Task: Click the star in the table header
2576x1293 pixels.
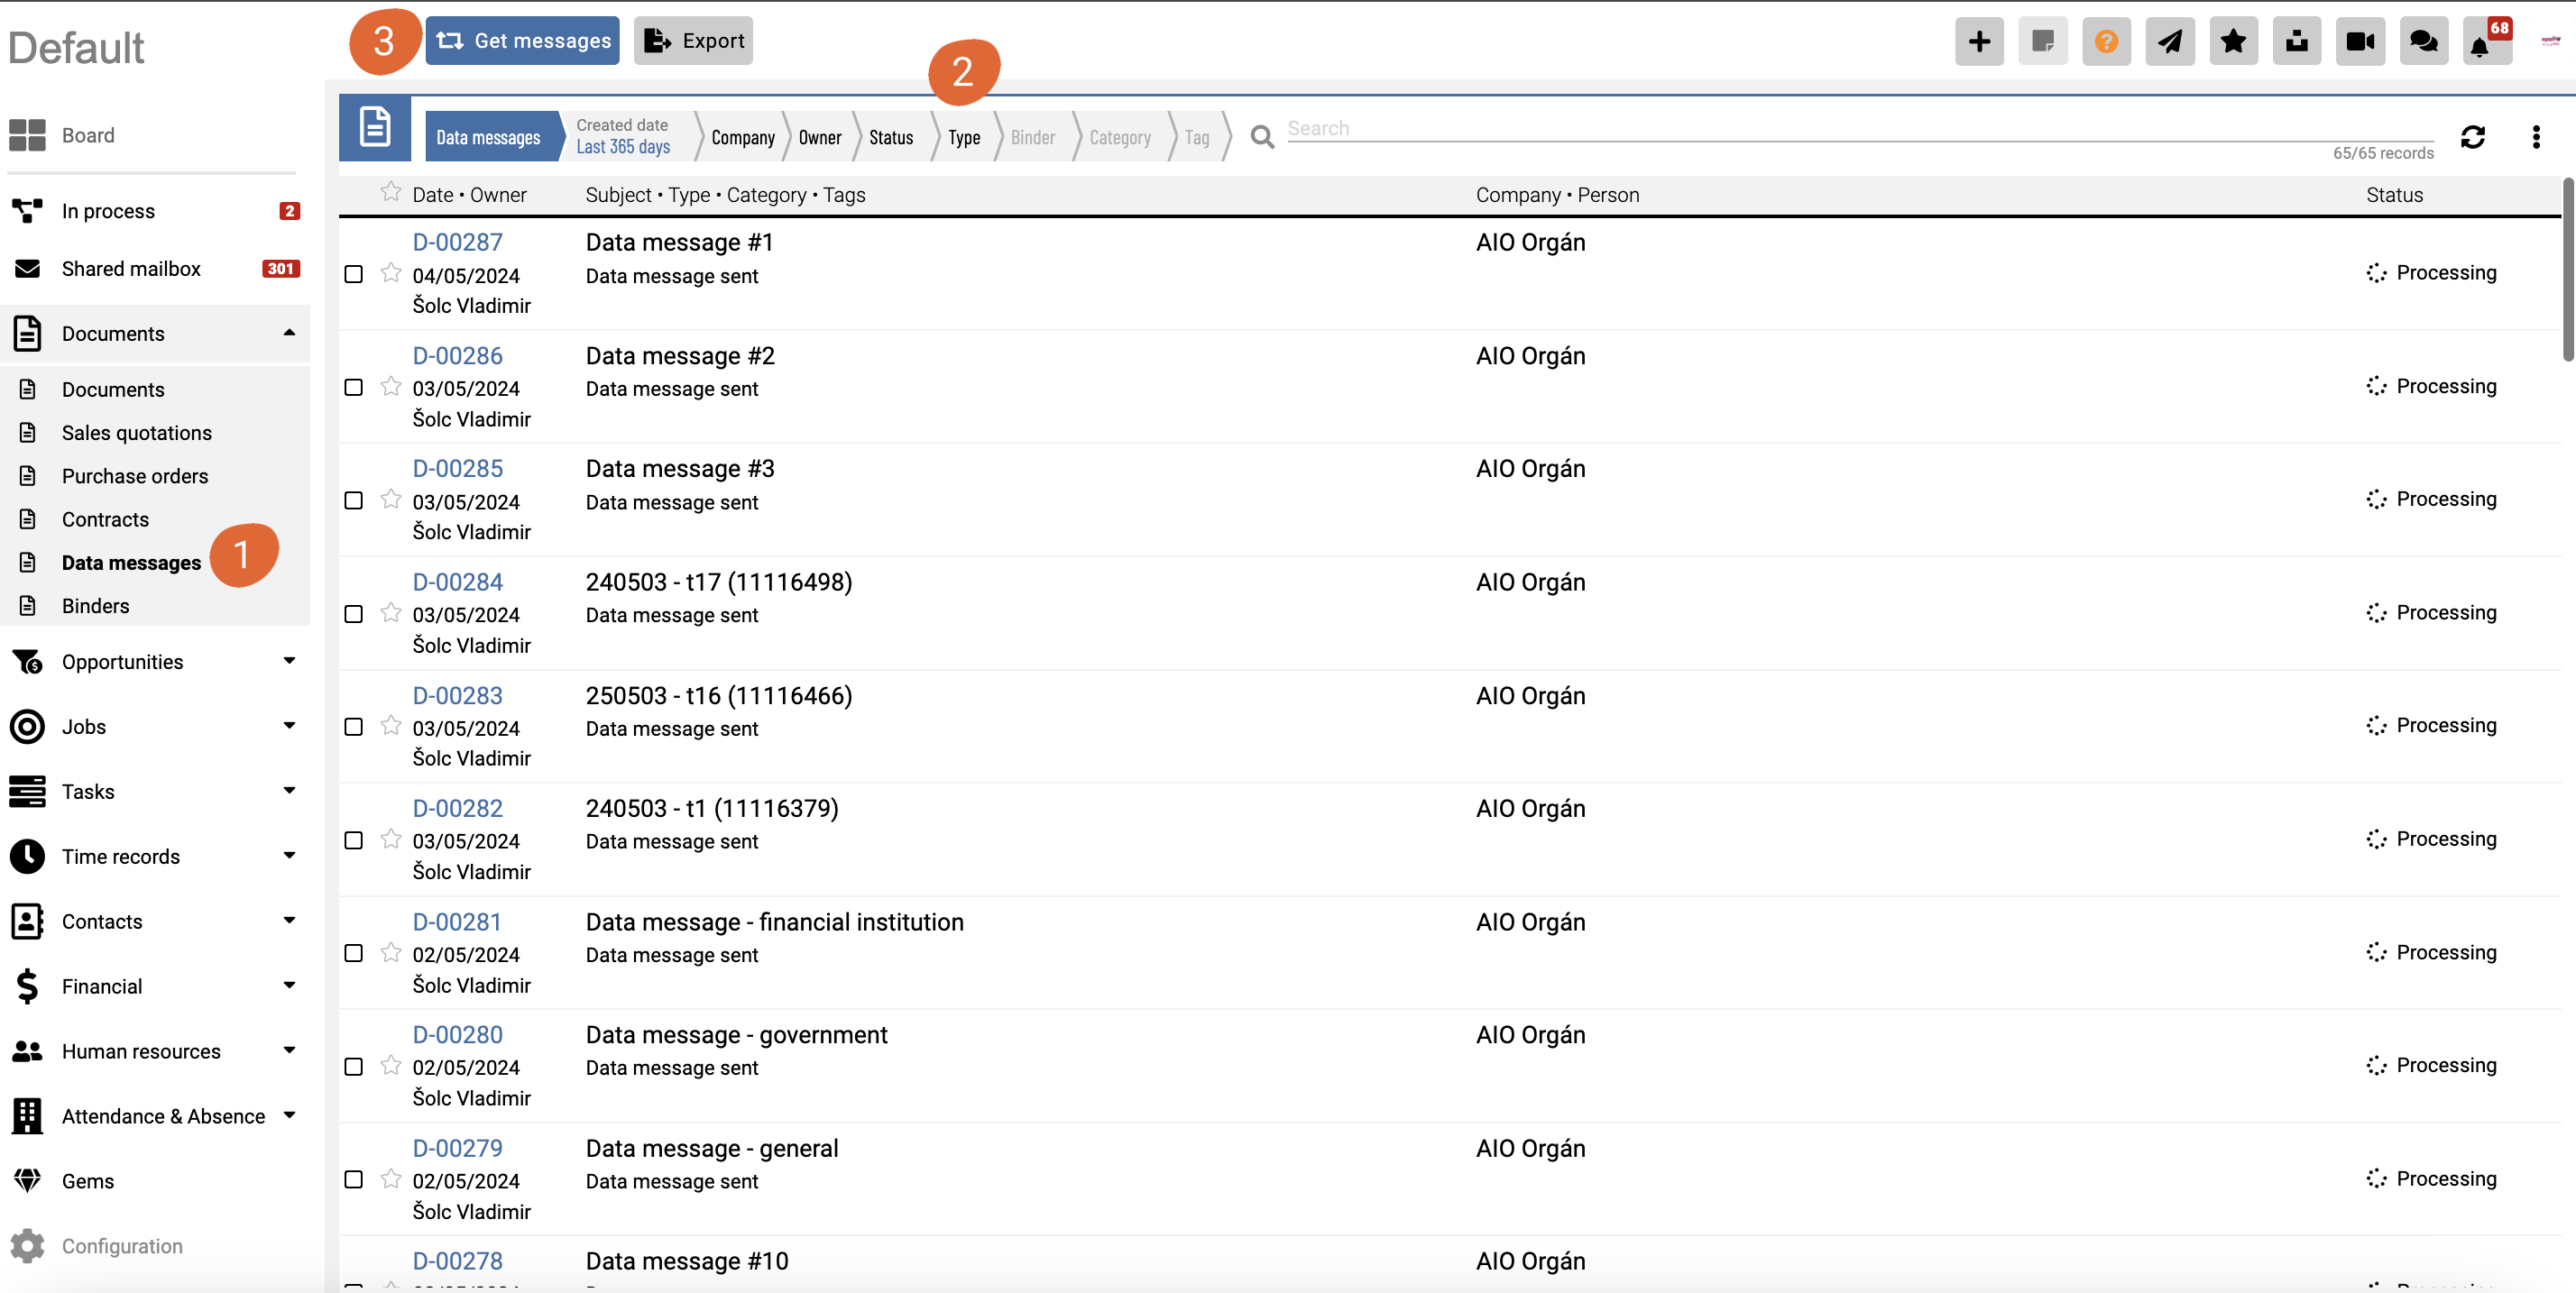Action: [391, 192]
